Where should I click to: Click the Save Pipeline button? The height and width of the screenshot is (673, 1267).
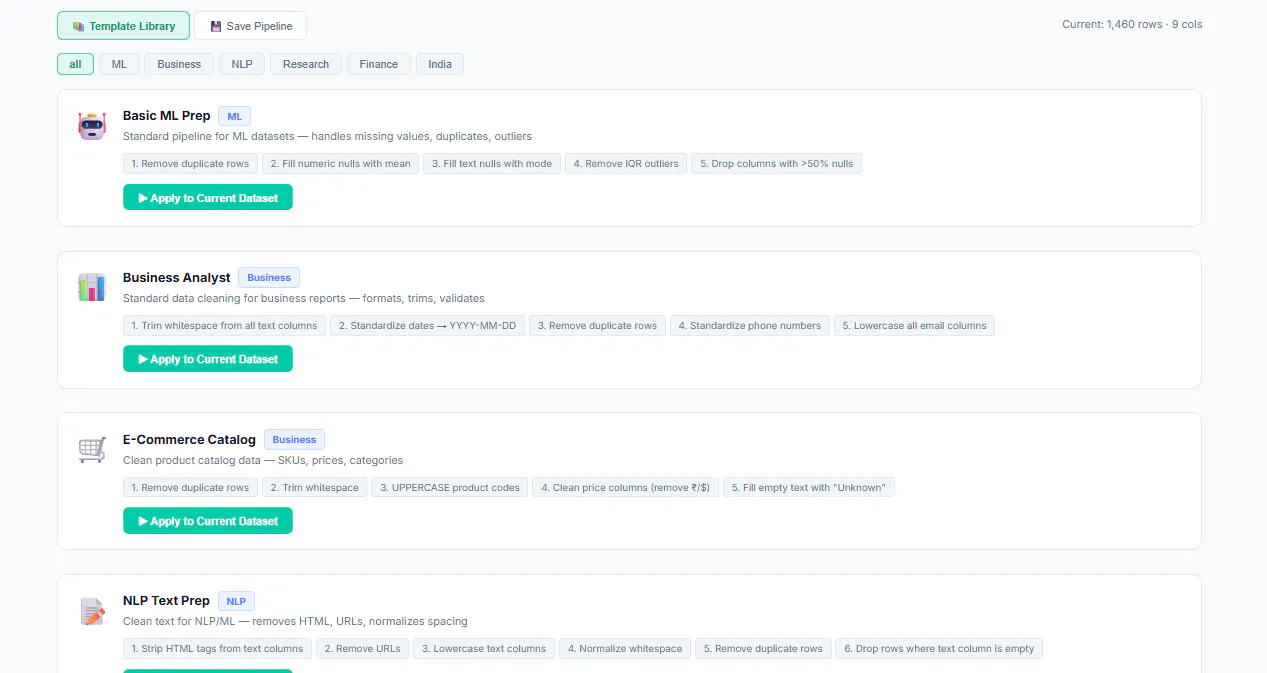(250, 26)
